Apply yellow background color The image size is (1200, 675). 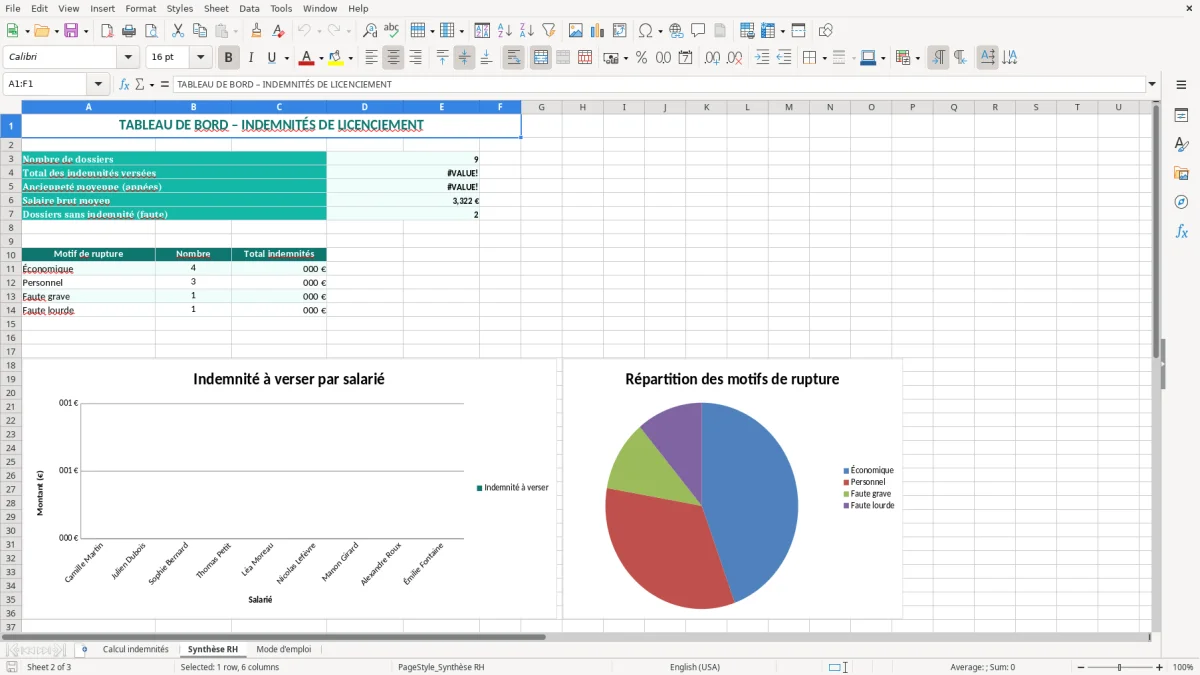click(336, 58)
